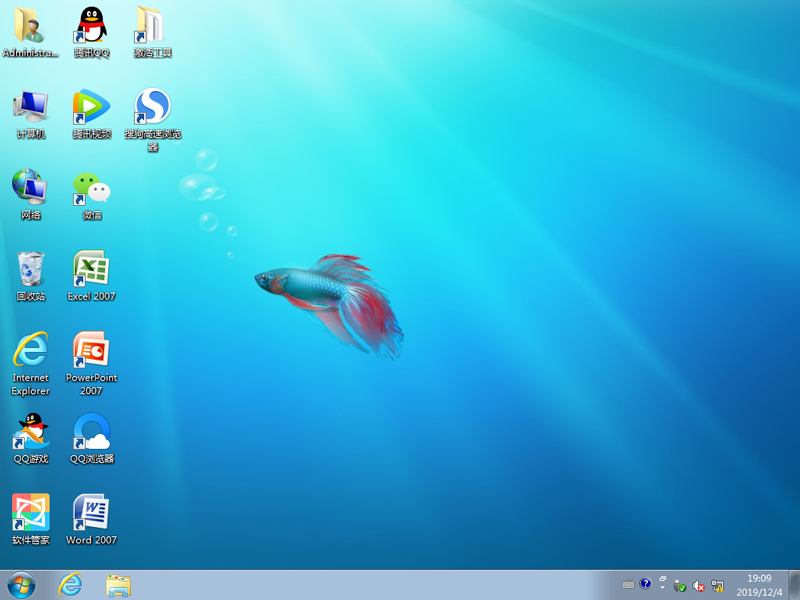Image resolution: width=800 pixels, height=600 pixels.
Task: Click the taskbar clock showing 19:09
Action: (760, 585)
